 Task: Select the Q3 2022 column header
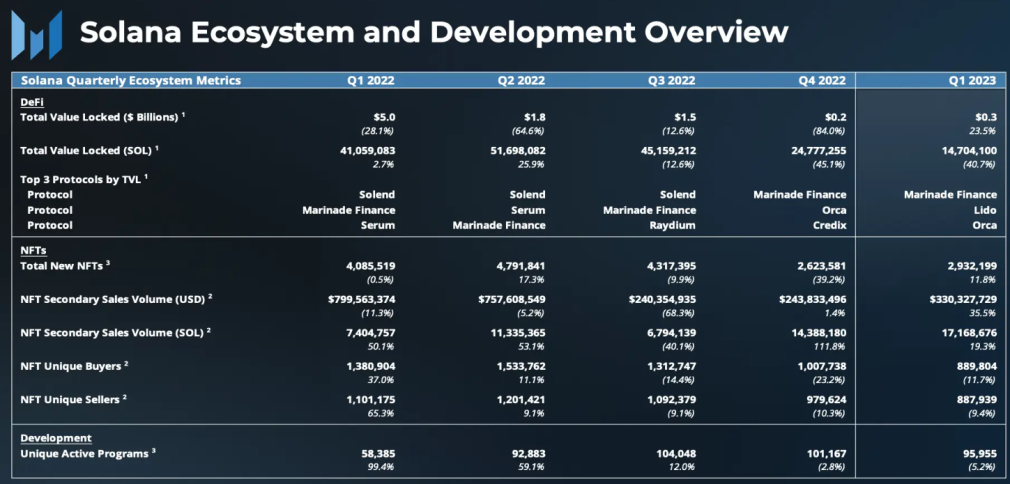pyautogui.click(x=672, y=81)
